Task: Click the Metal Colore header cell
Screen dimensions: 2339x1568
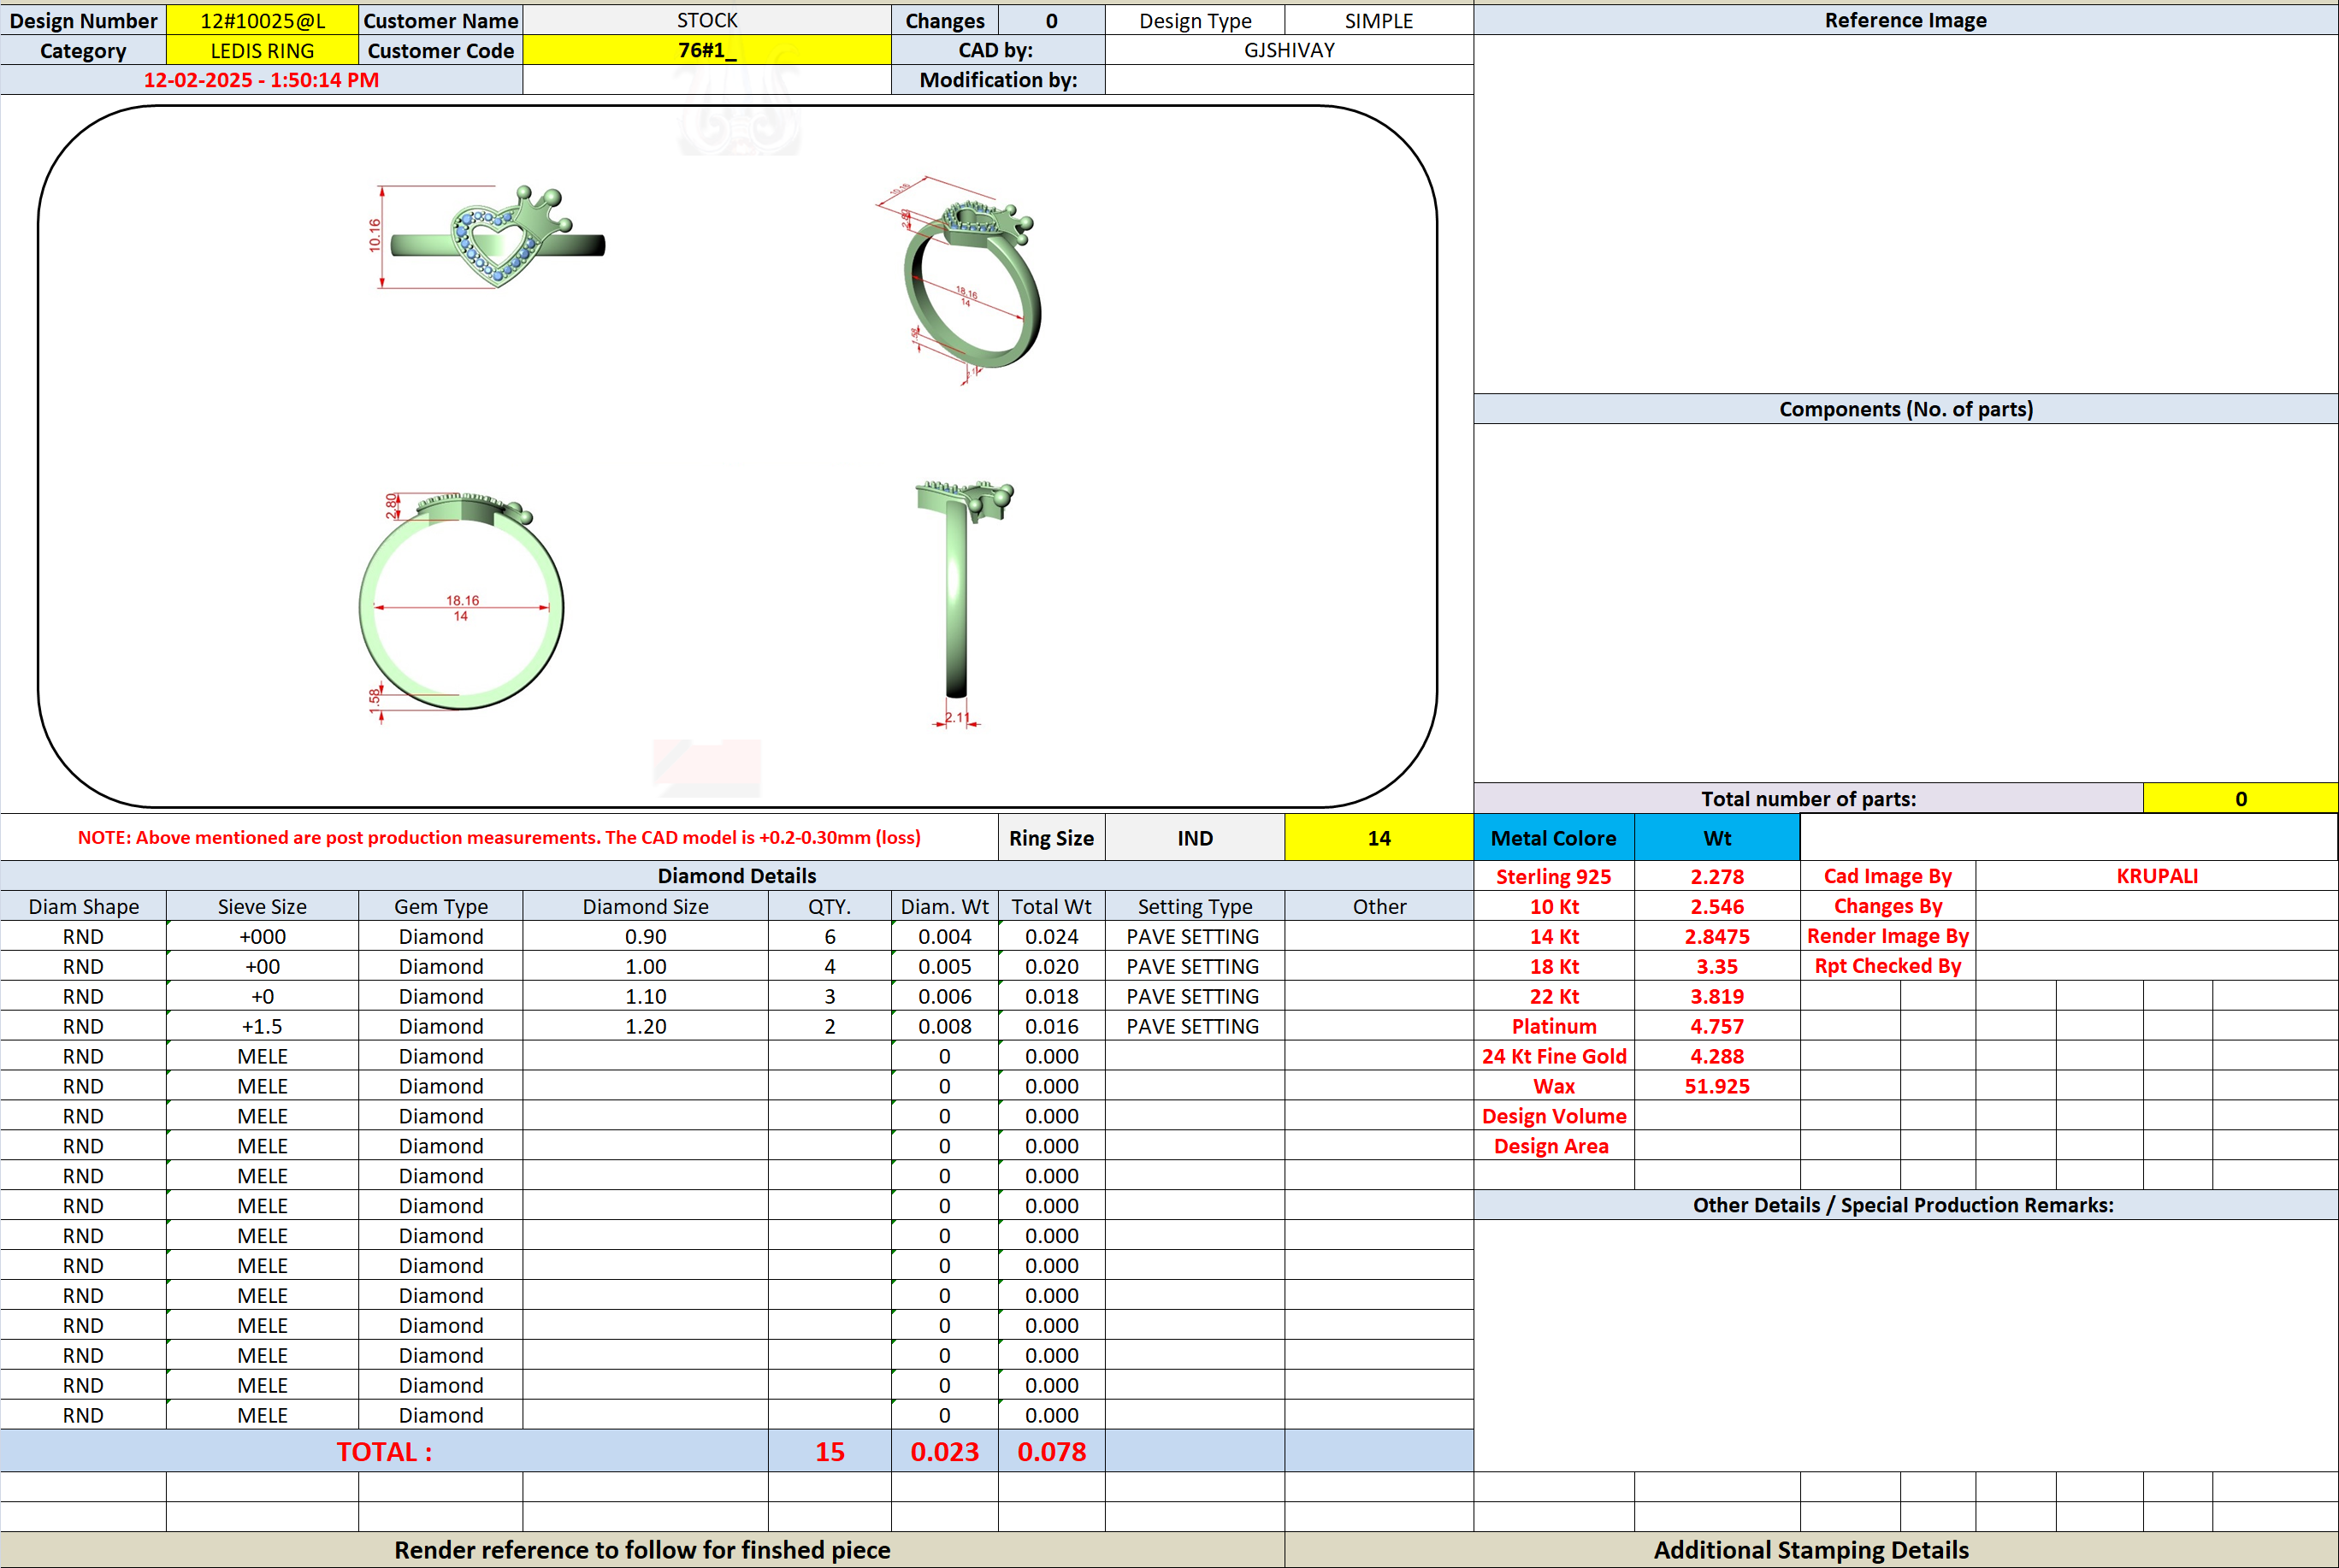Action: tap(1553, 838)
